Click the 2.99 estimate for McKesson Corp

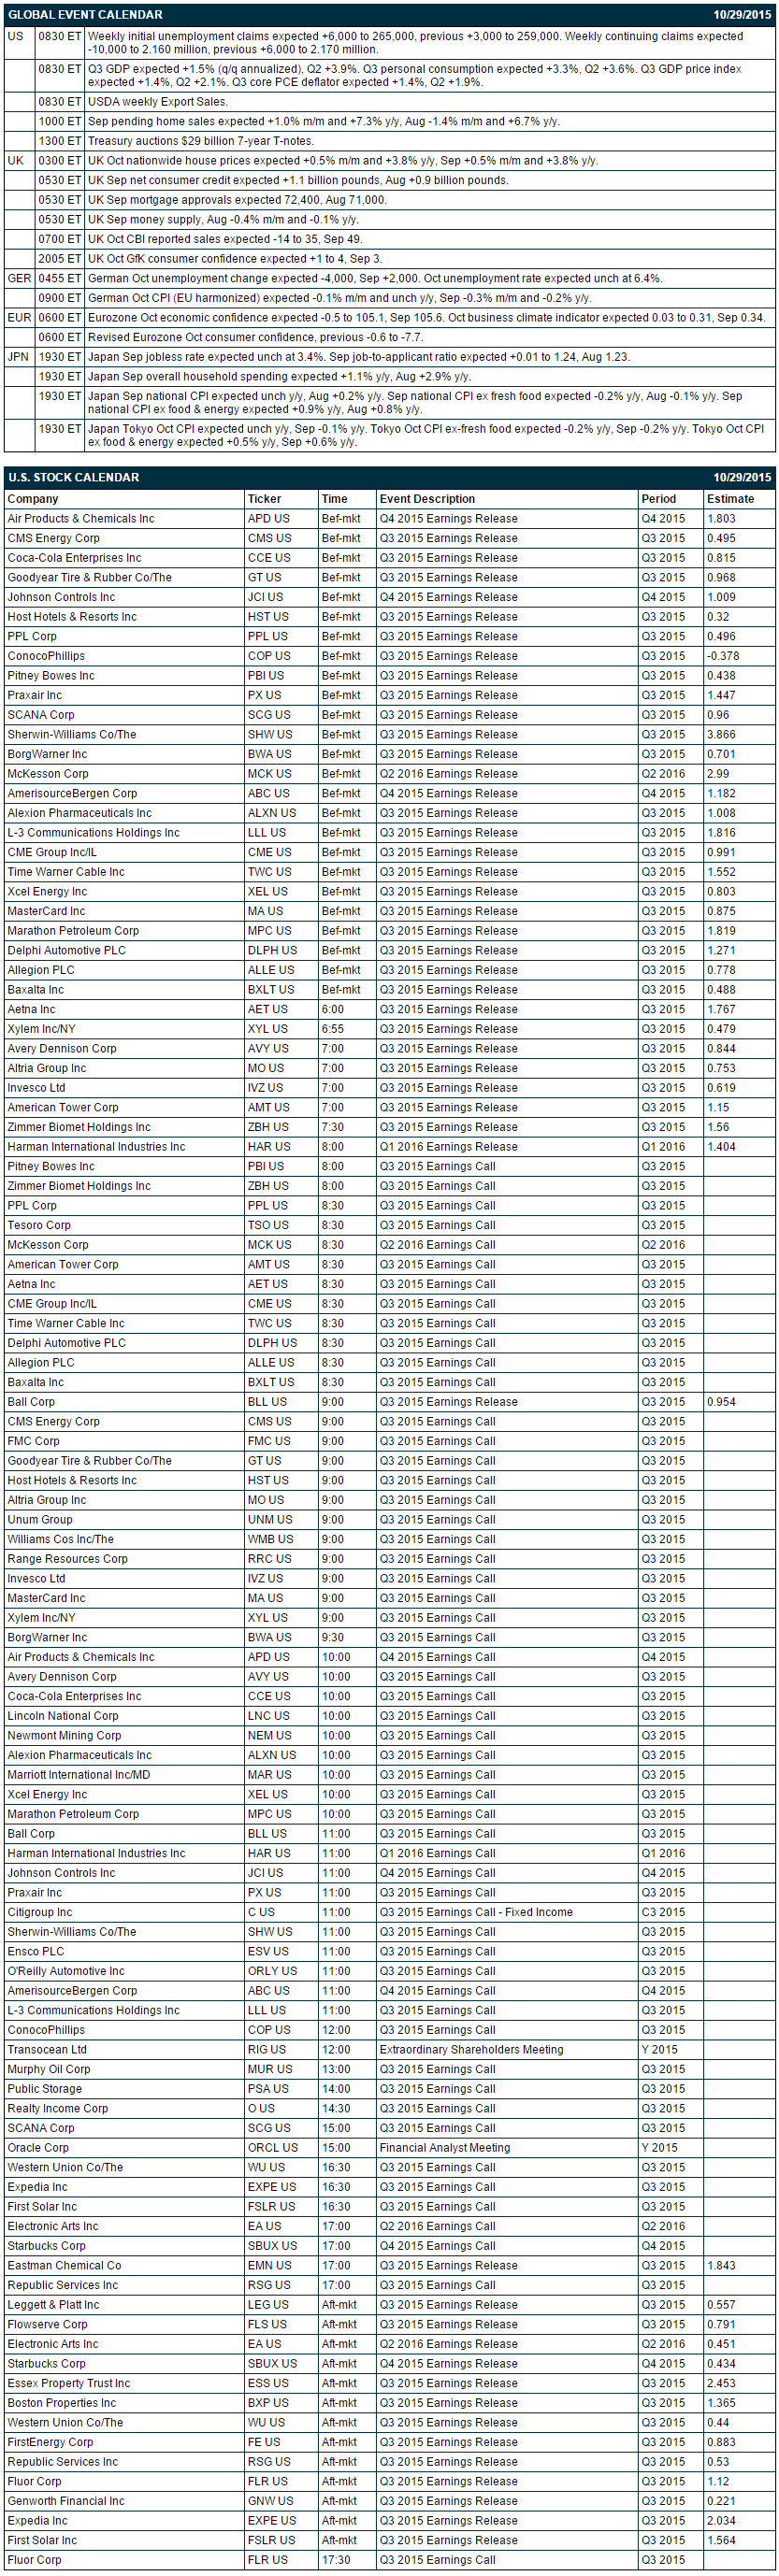(718, 774)
